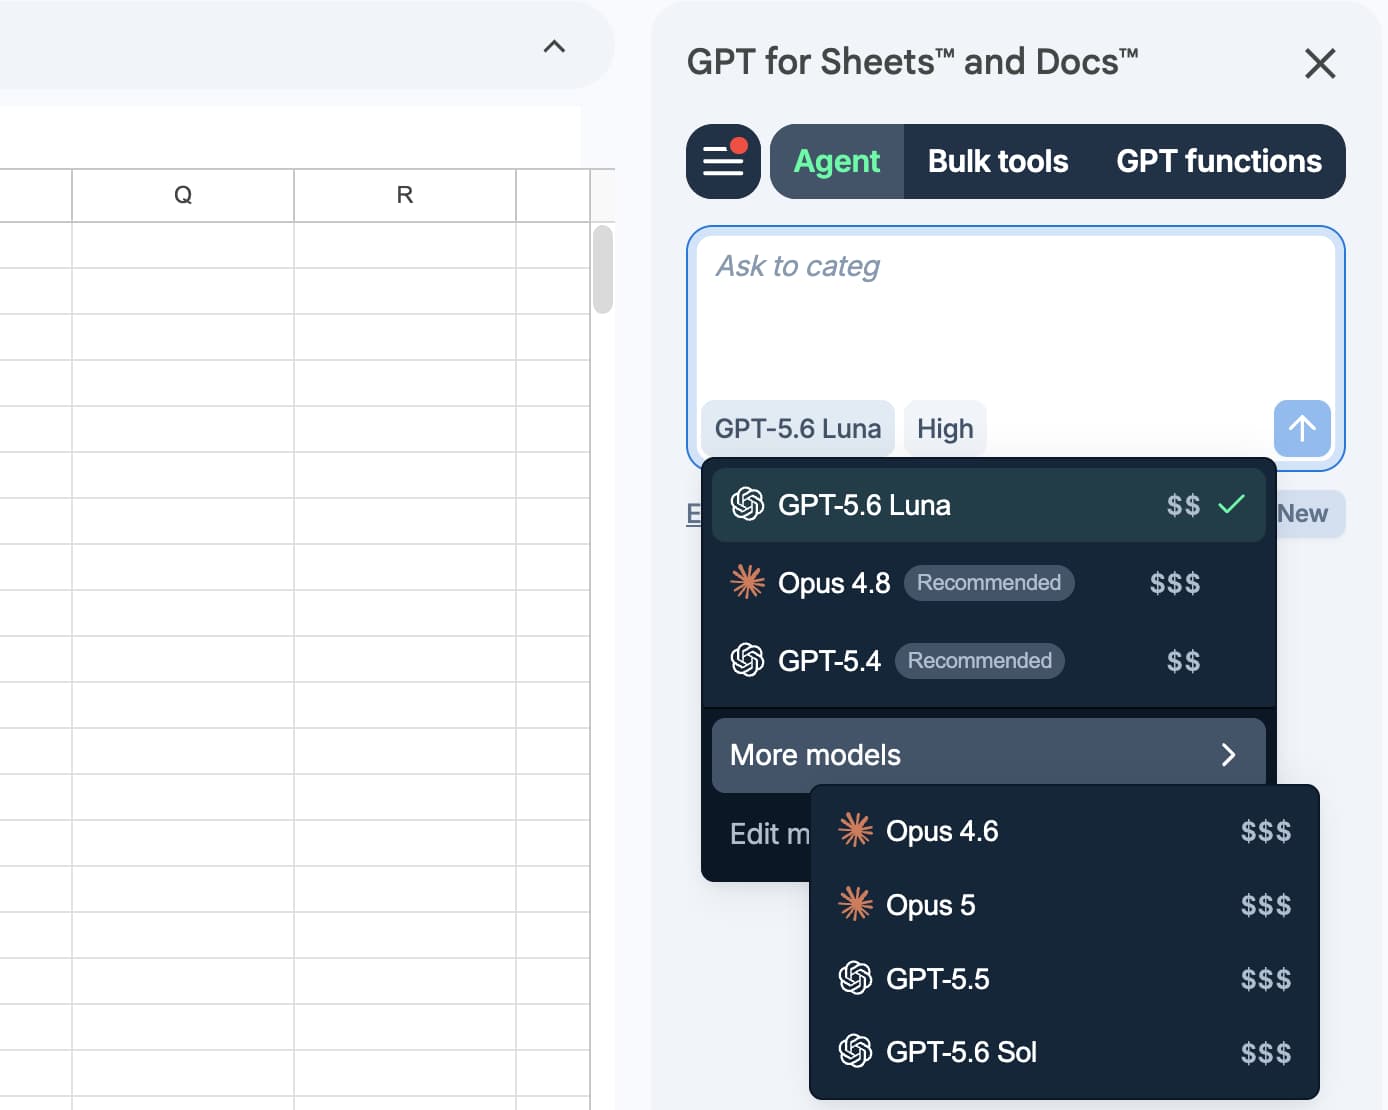
Task: Click the $$$ price label for GPT-5.5
Action: click(1266, 979)
